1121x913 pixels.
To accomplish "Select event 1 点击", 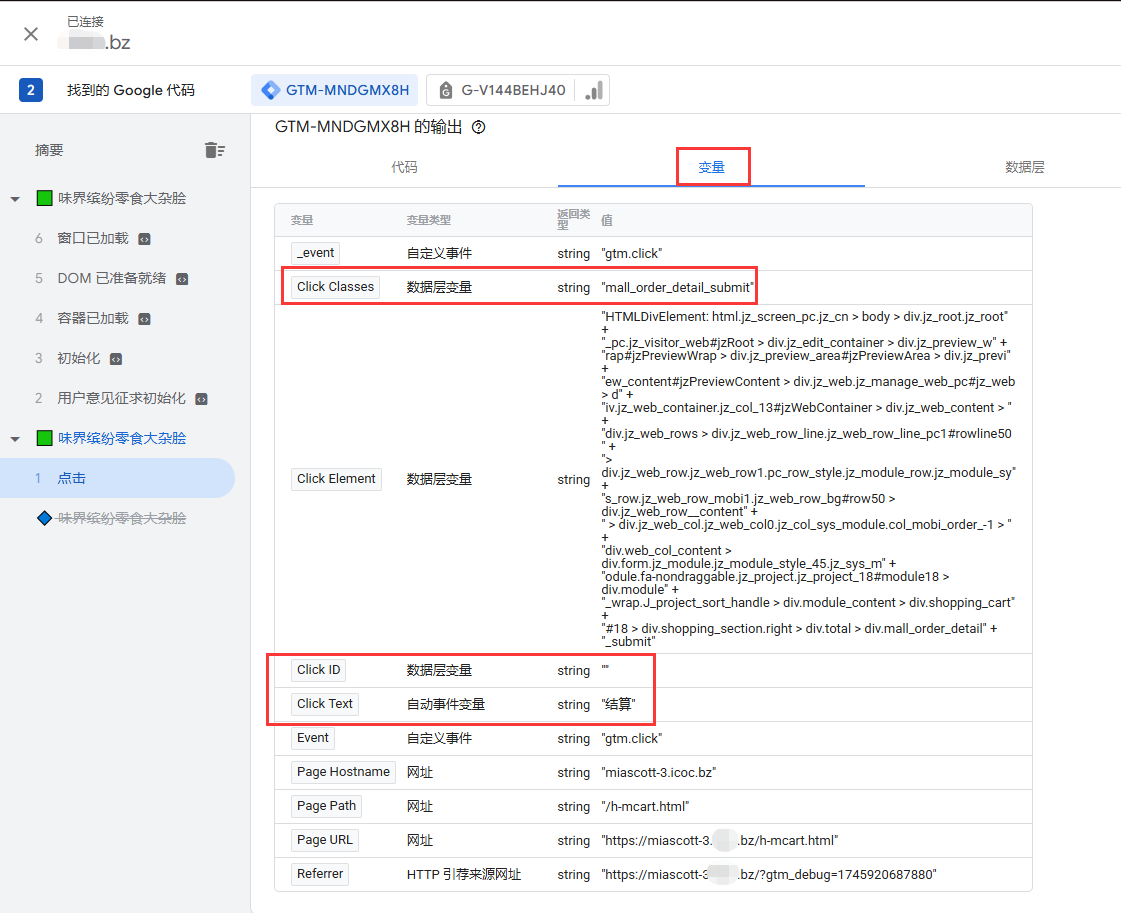I will click(x=117, y=478).
